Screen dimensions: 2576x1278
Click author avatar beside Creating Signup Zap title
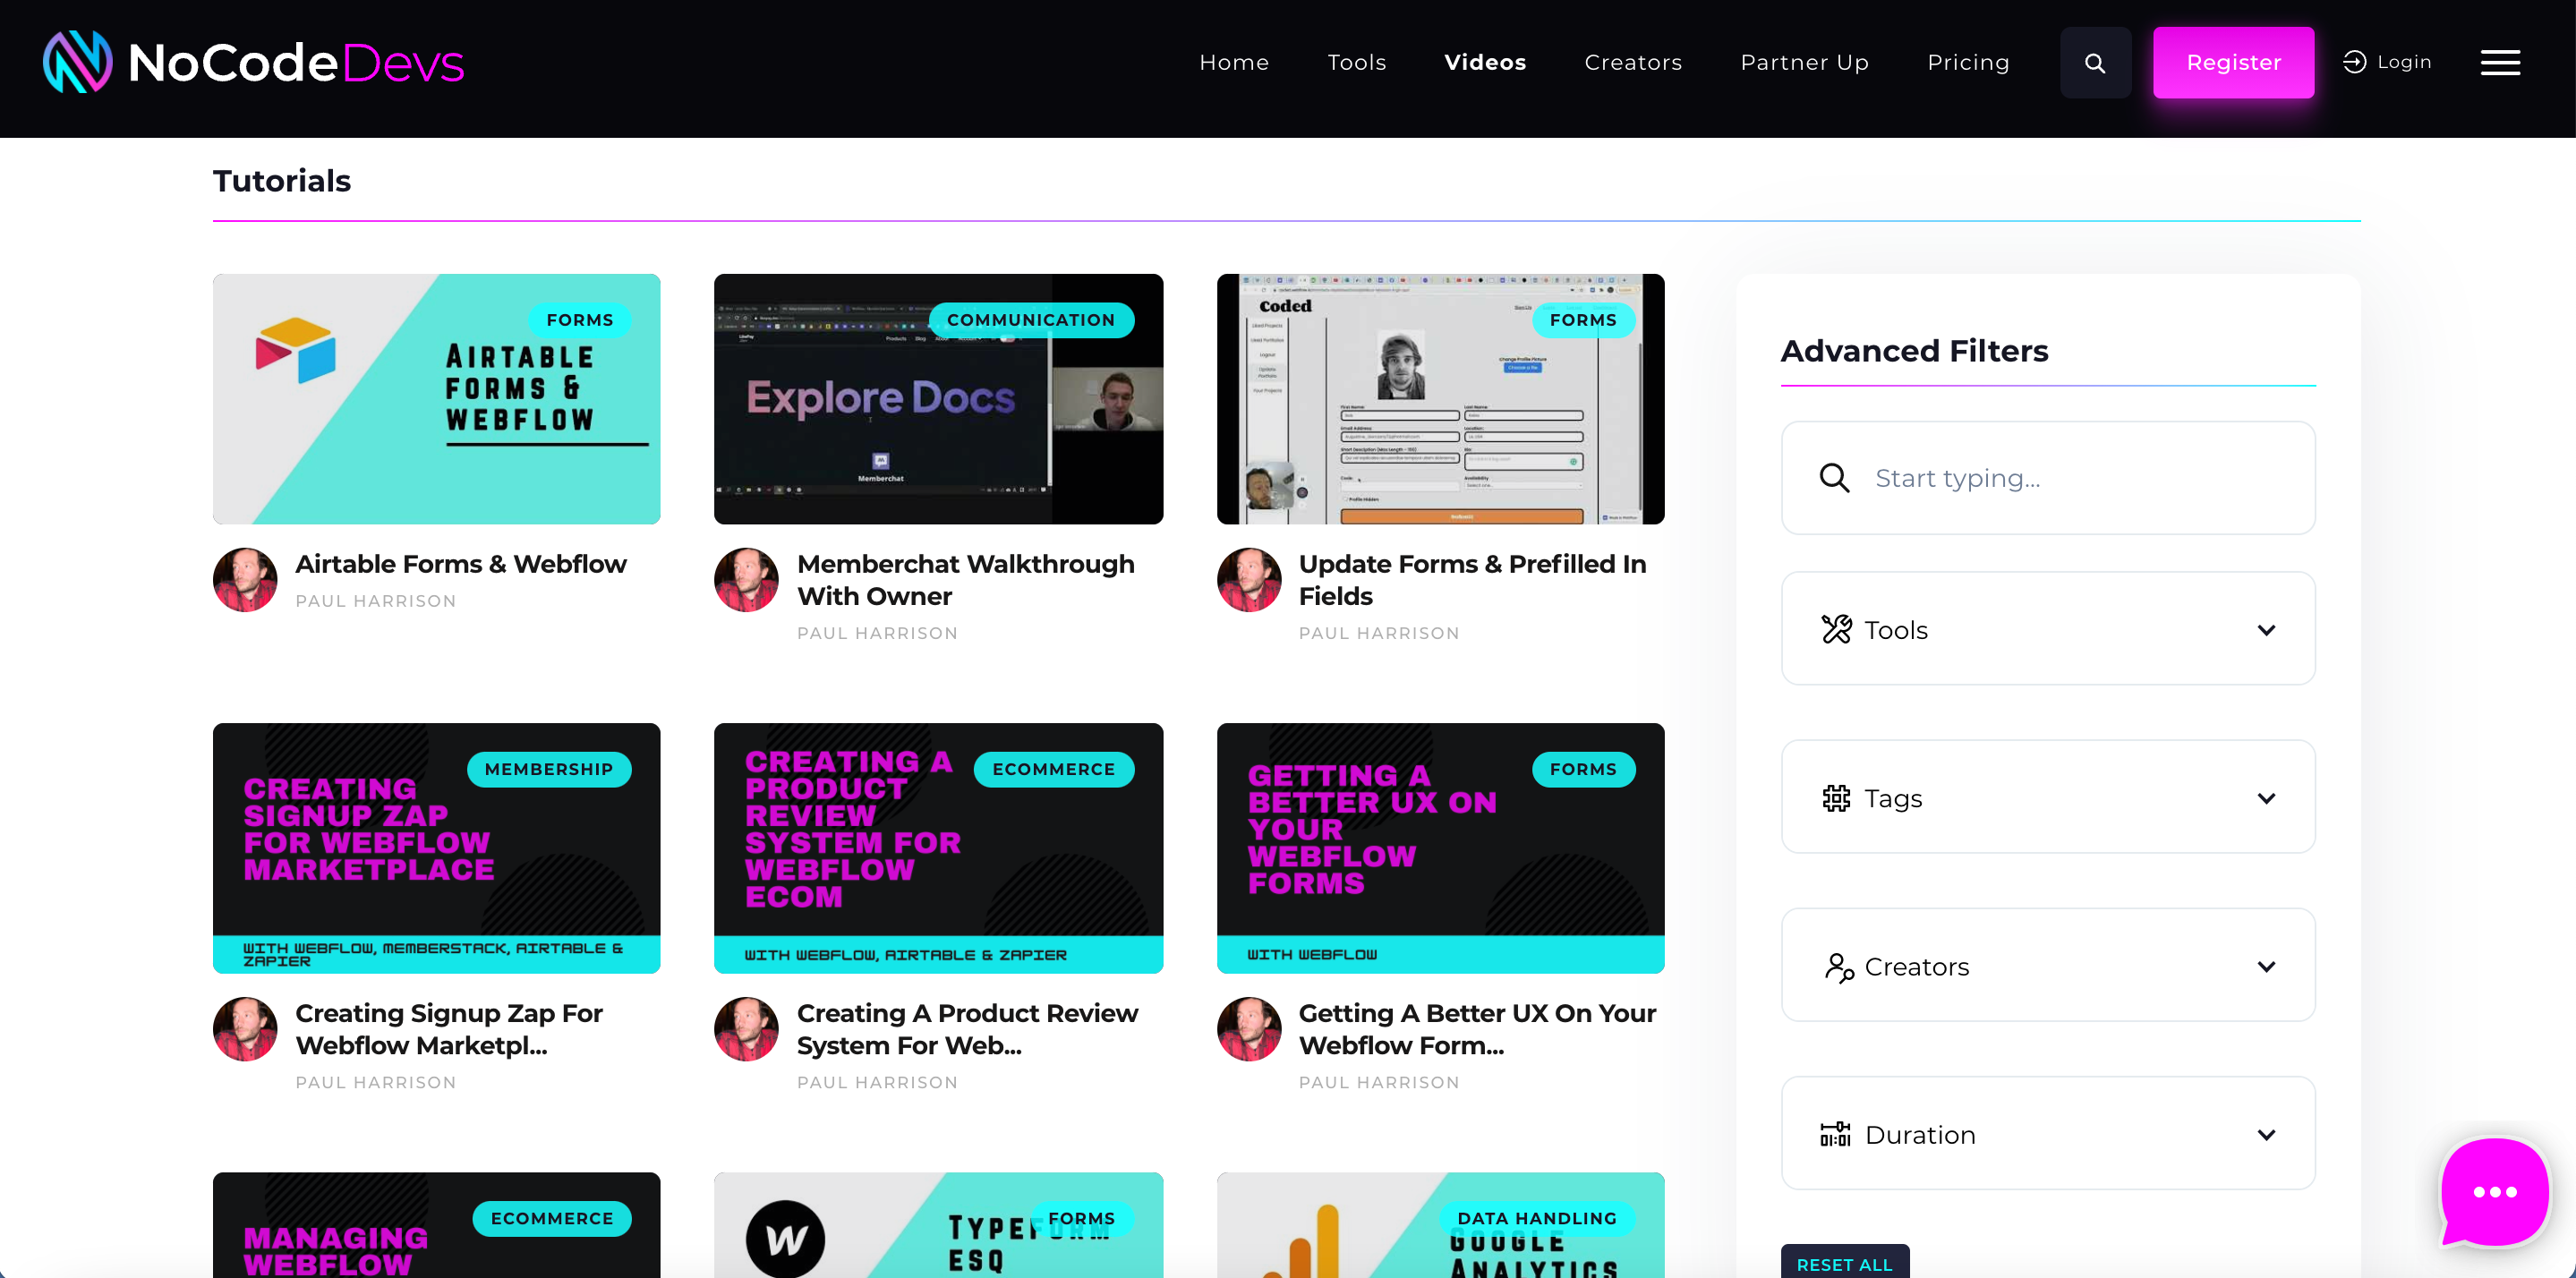coord(245,1028)
